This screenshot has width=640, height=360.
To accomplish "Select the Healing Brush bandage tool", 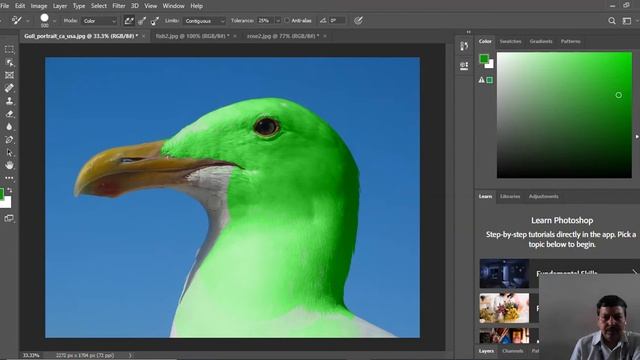I will [9, 88].
